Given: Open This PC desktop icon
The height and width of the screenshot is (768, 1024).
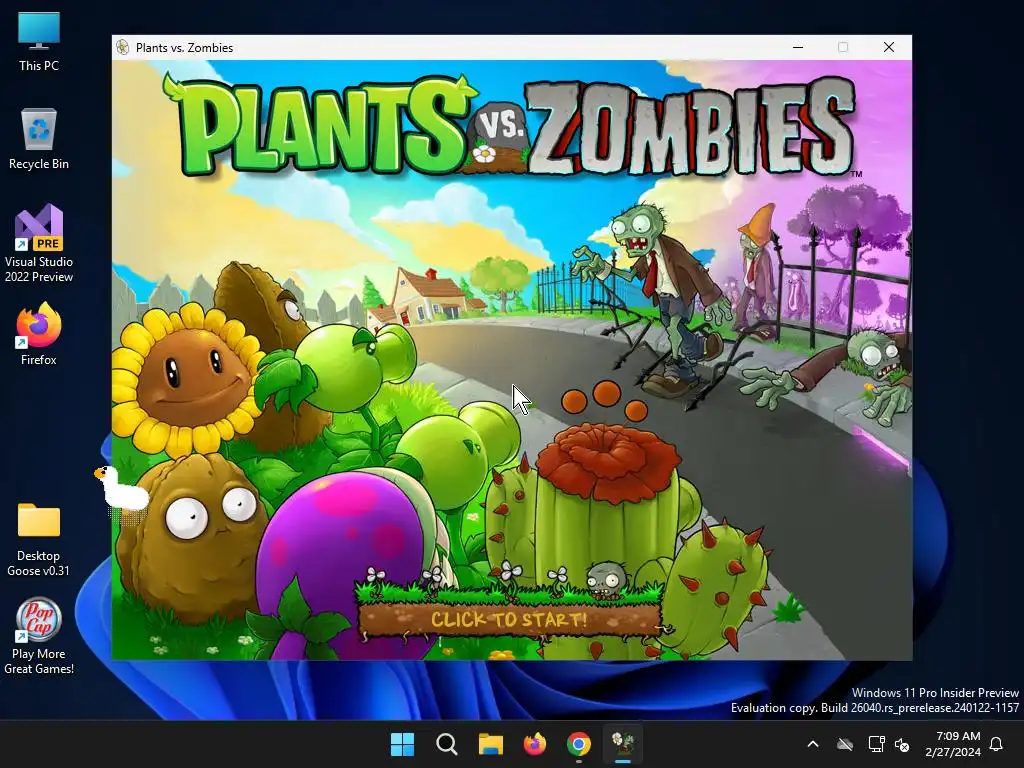Looking at the screenshot, I should coord(39,42).
